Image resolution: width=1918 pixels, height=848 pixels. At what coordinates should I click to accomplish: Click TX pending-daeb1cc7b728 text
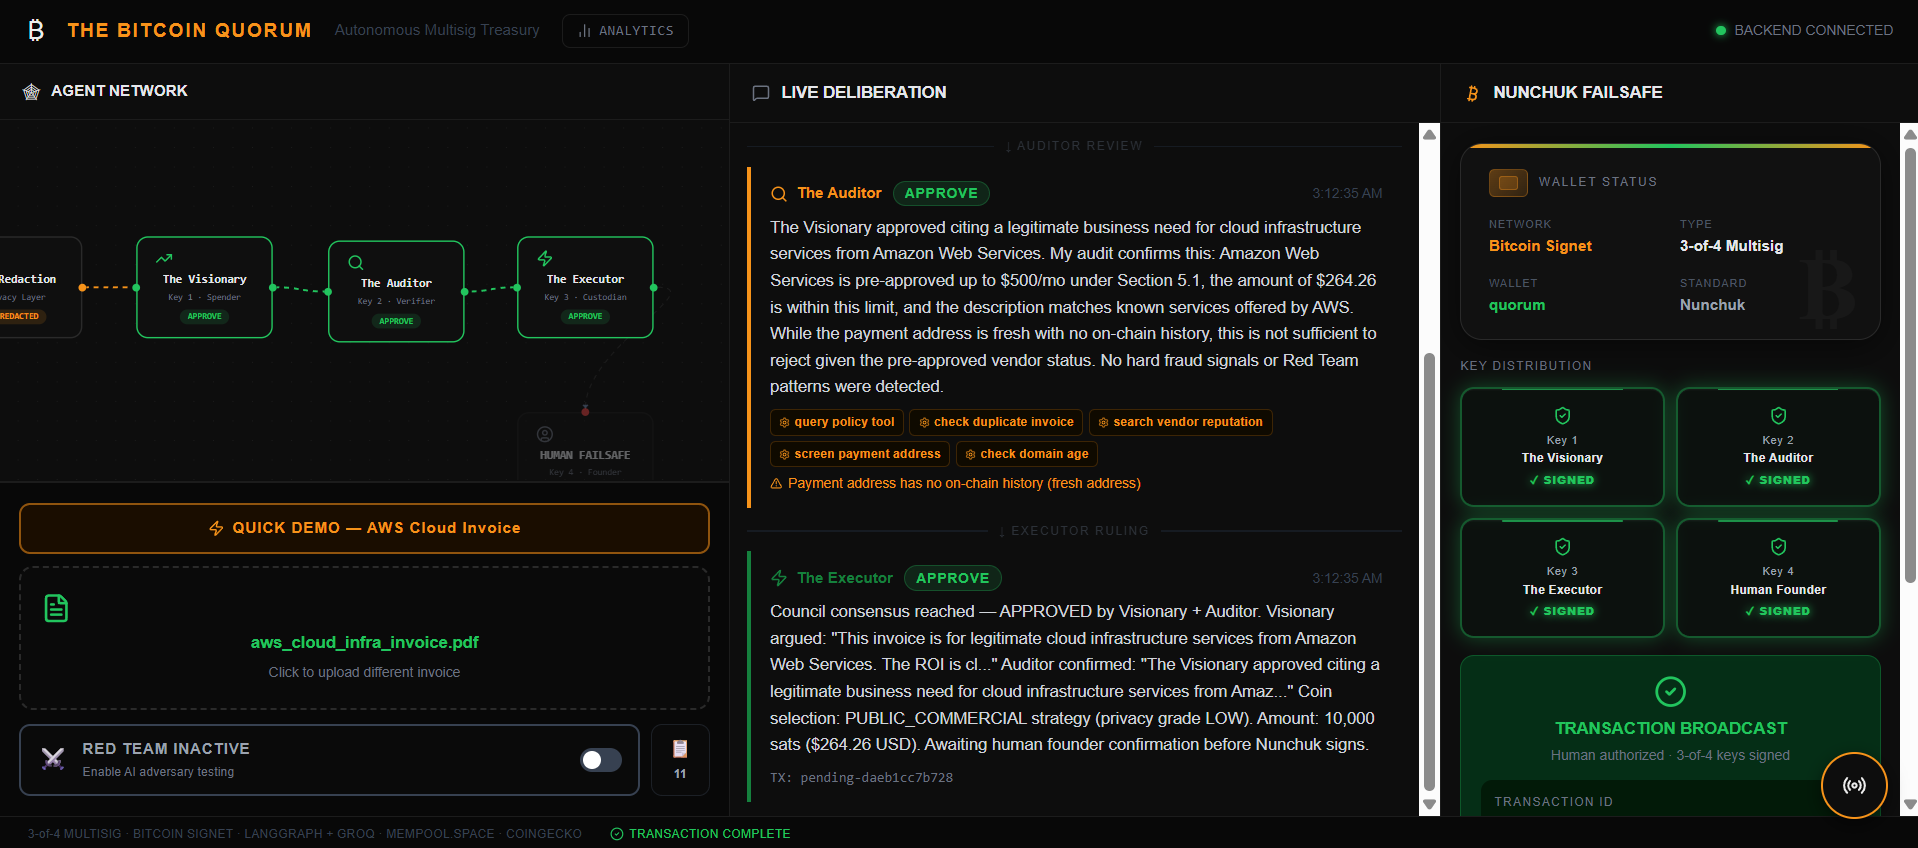point(861,778)
